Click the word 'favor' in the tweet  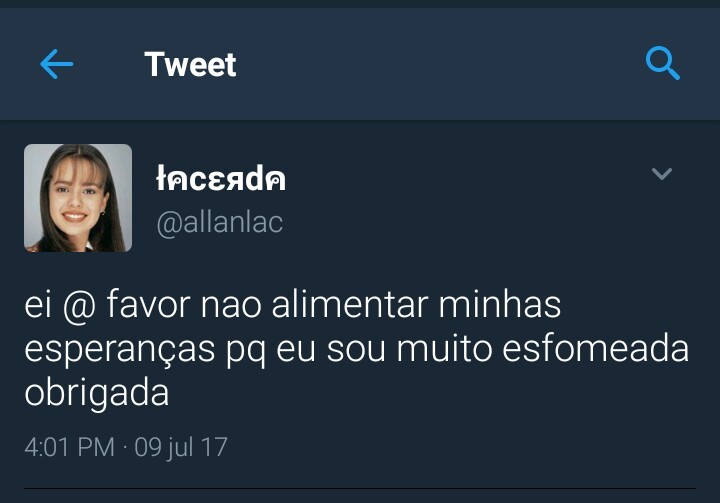(x=148, y=304)
